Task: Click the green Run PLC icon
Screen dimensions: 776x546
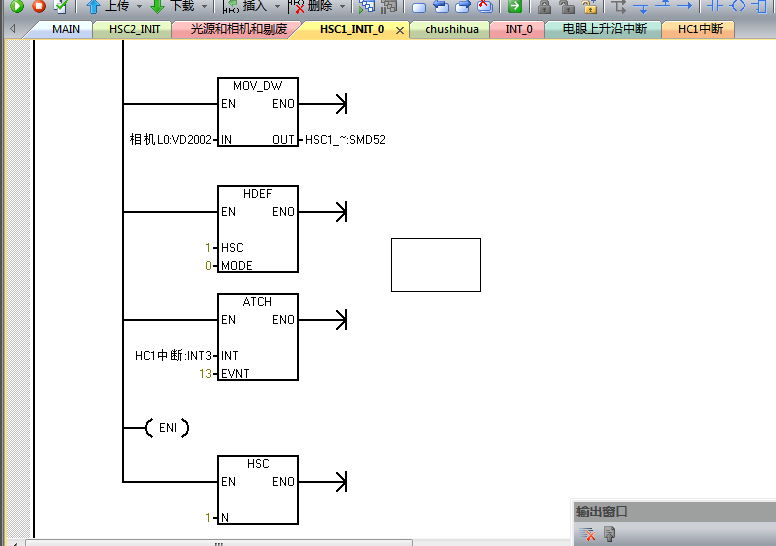Action: (17, 6)
